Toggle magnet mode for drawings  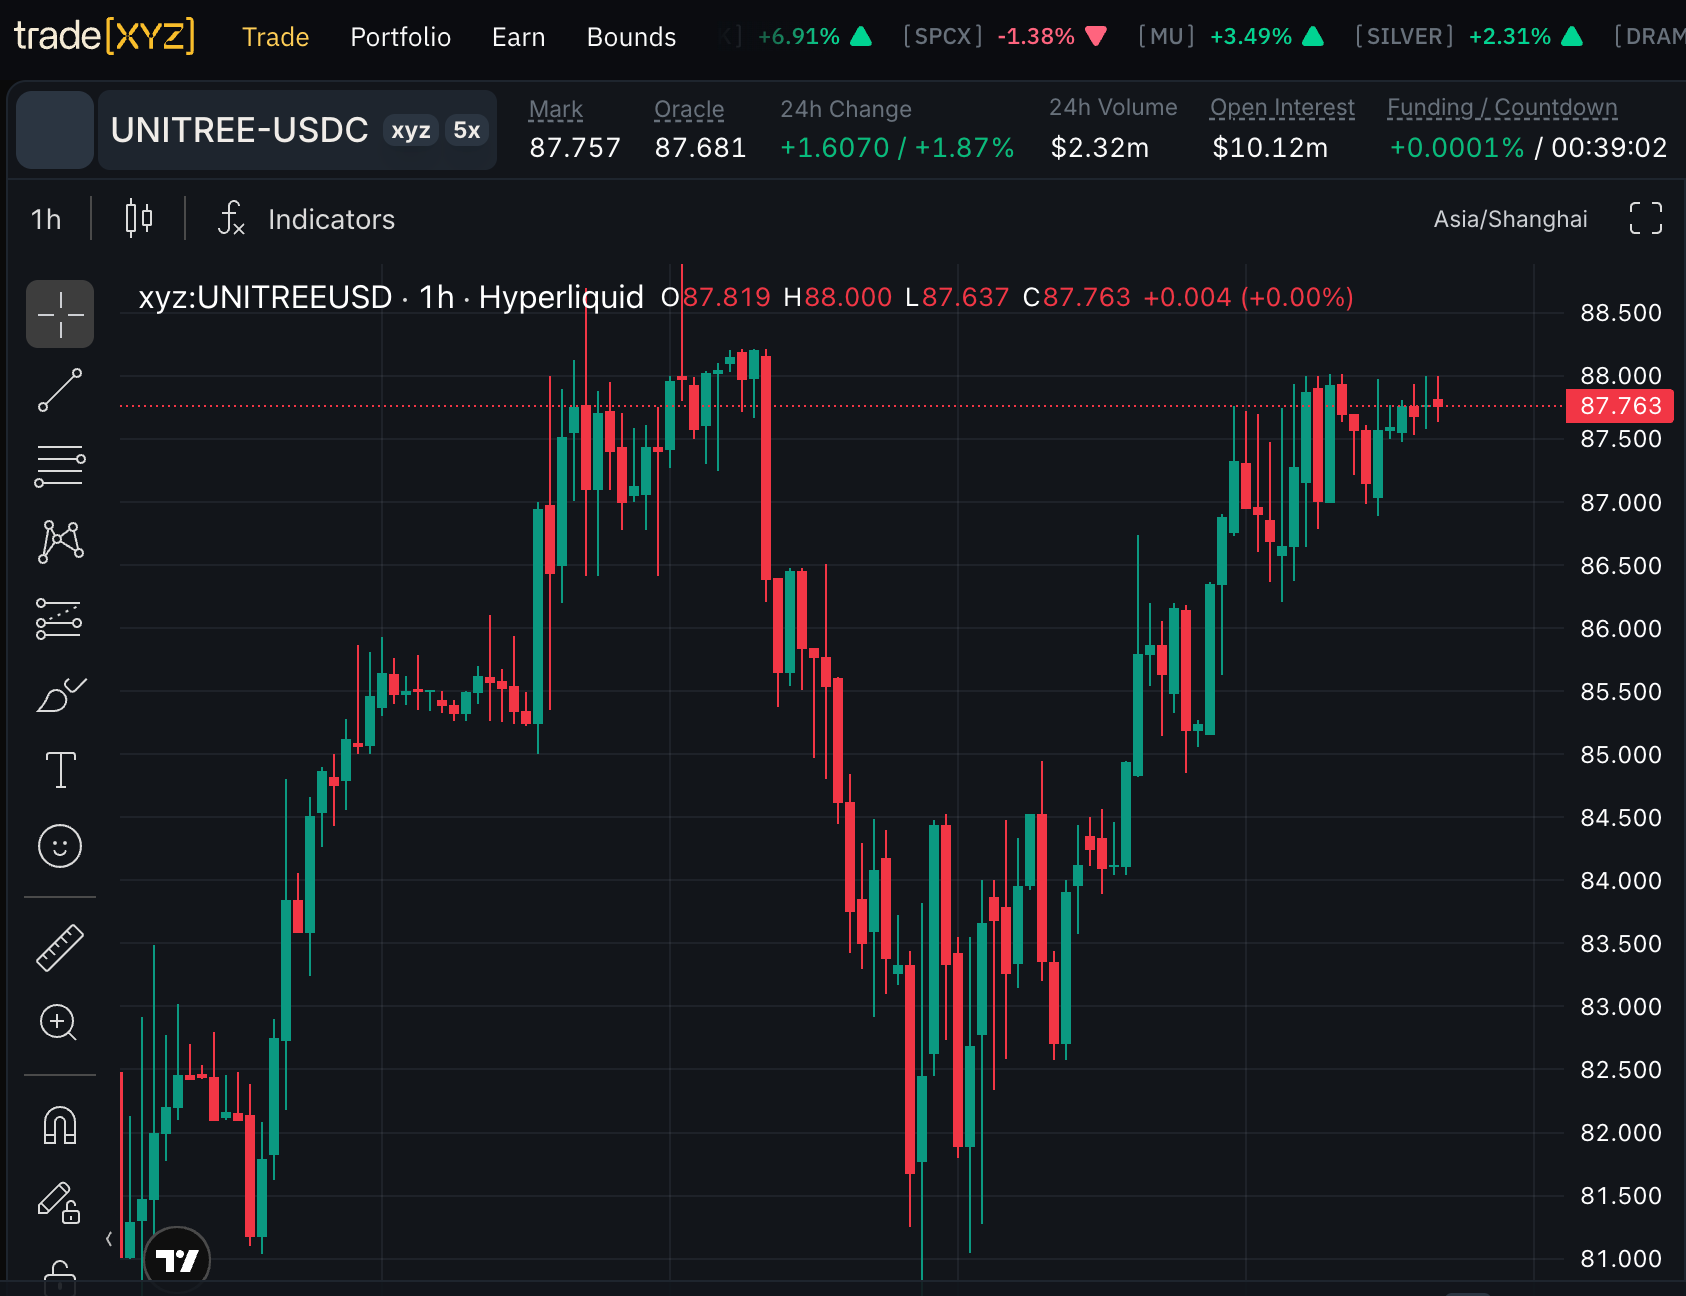click(x=60, y=1126)
